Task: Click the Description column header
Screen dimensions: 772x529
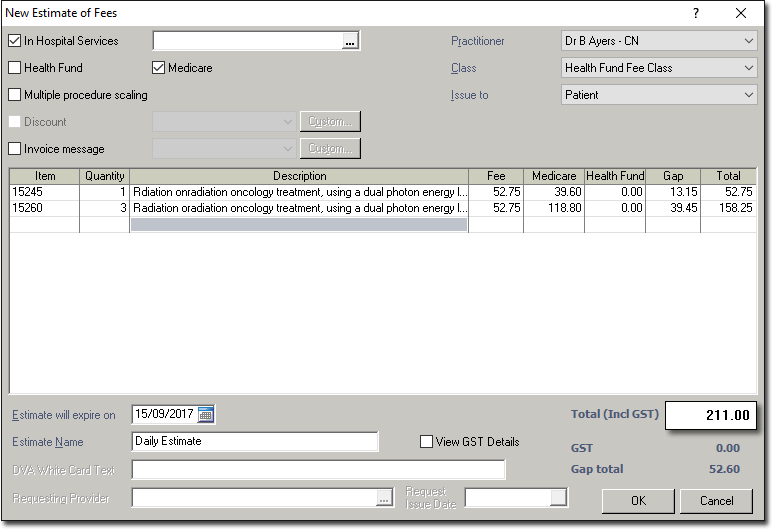Action: tap(299, 176)
